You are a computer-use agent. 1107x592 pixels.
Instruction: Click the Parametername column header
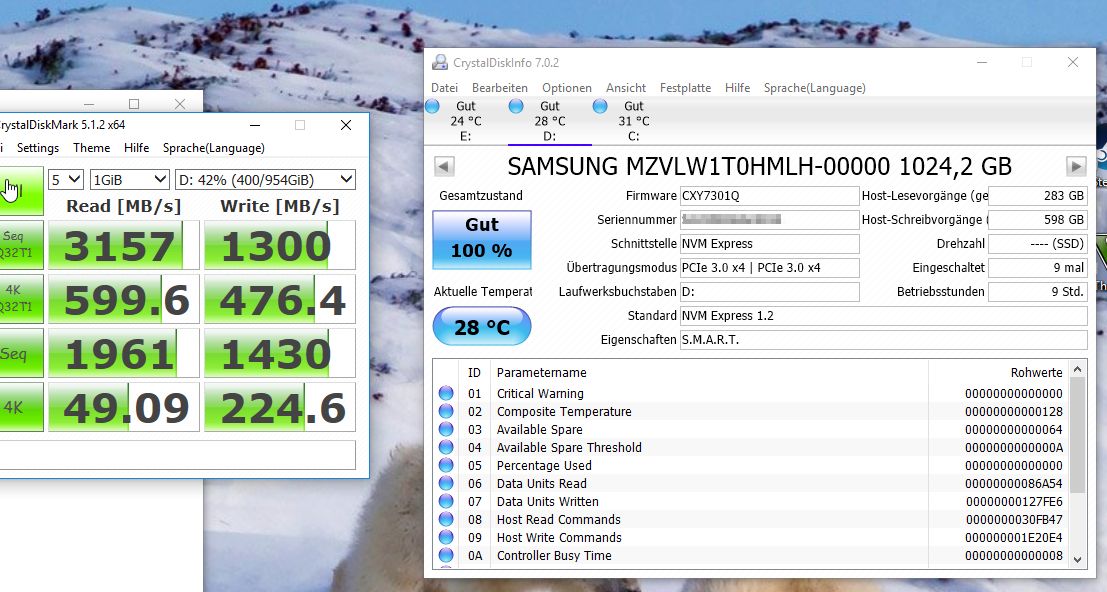pos(710,373)
